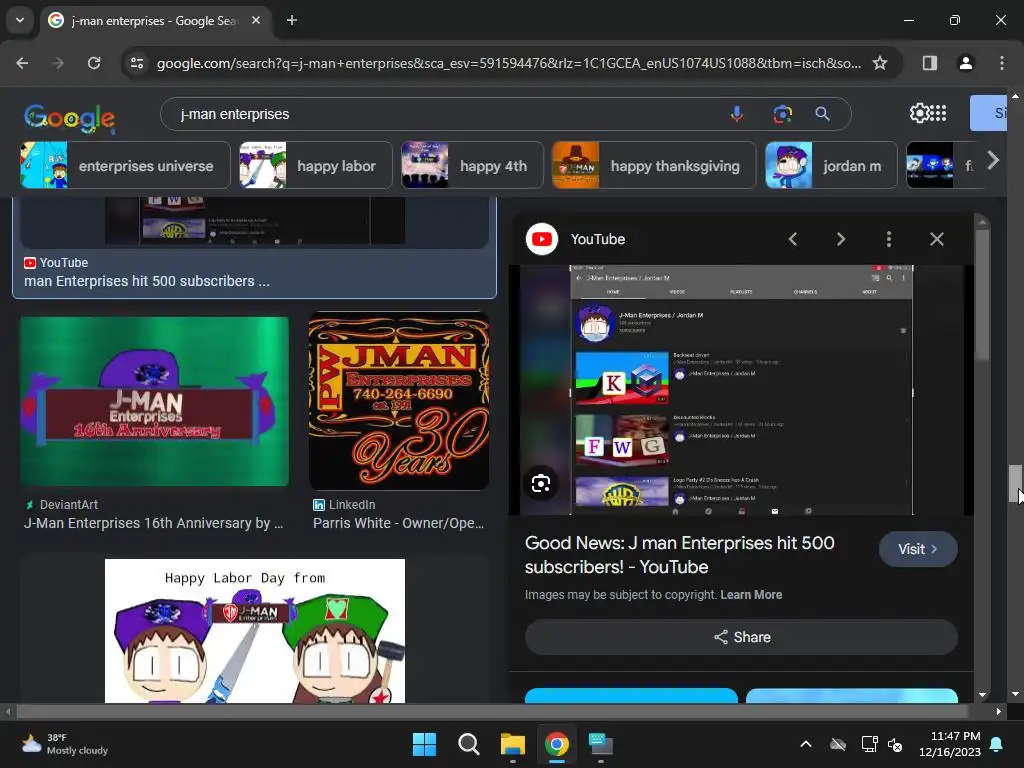The height and width of the screenshot is (768, 1024).
Task: Reload the current page
Action: 94,63
